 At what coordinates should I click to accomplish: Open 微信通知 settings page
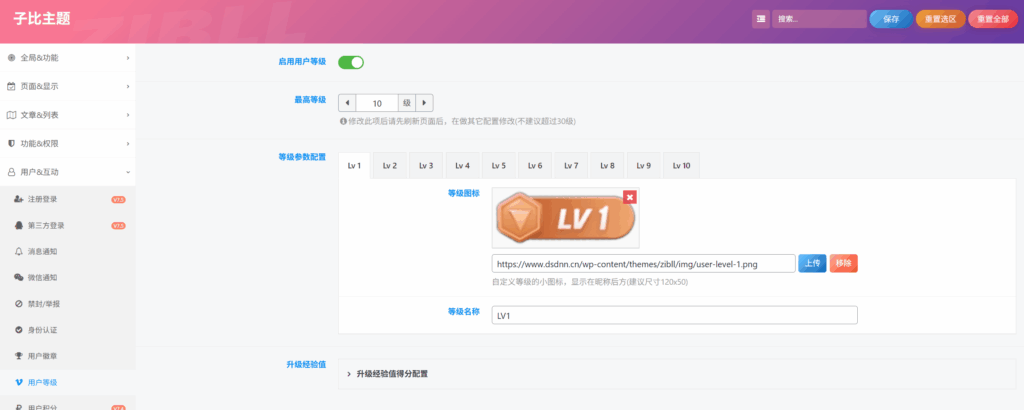click(68, 277)
